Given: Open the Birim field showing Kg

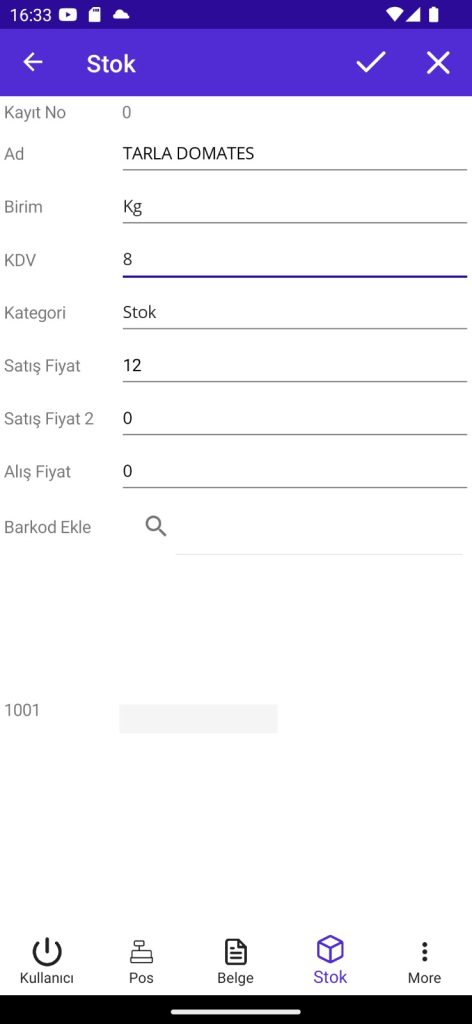Looking at the screenshot, I should 294,207.
